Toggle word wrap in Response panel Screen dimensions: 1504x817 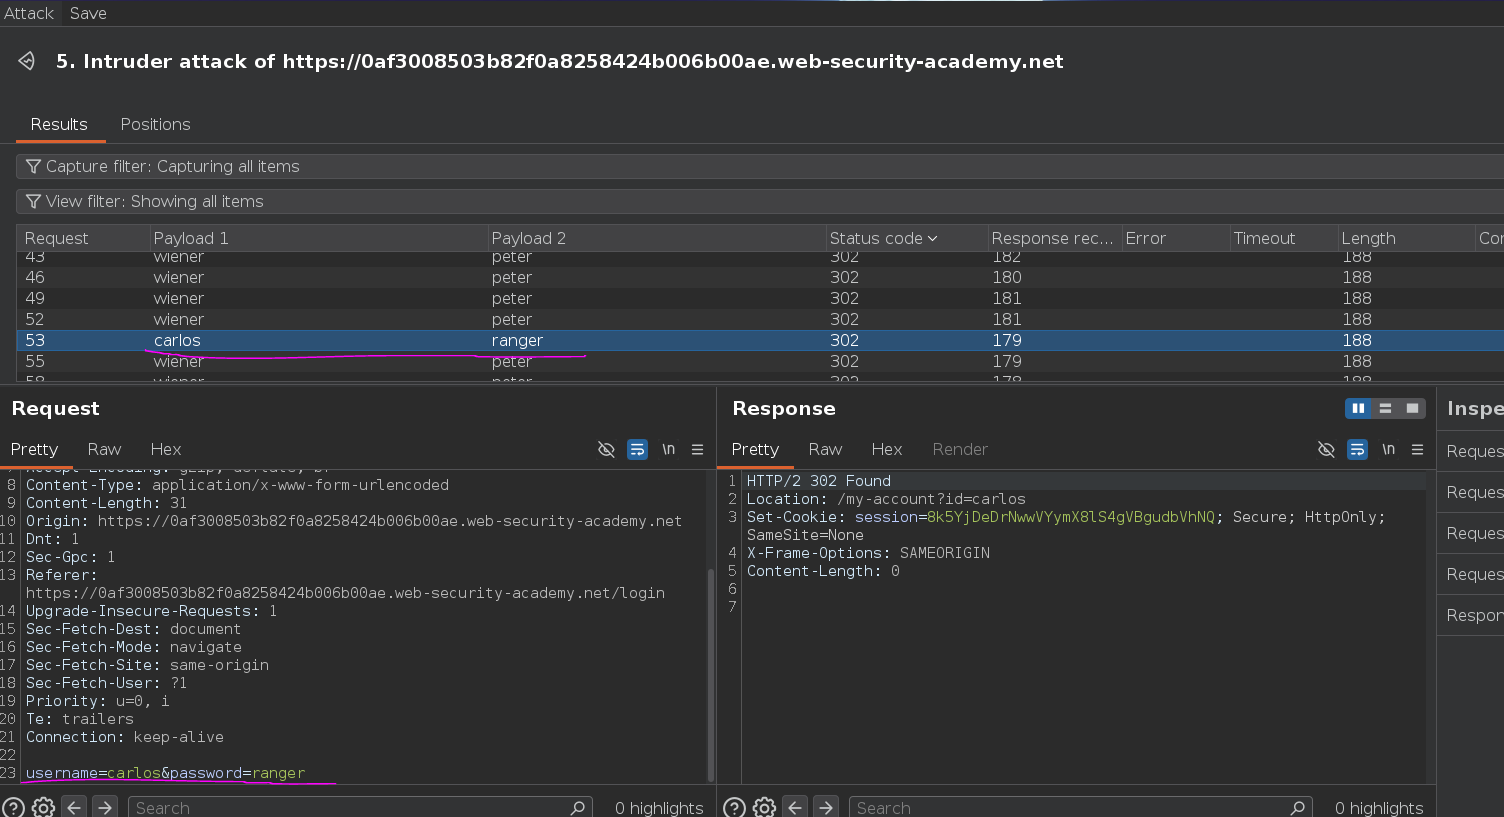point(1357,449)
